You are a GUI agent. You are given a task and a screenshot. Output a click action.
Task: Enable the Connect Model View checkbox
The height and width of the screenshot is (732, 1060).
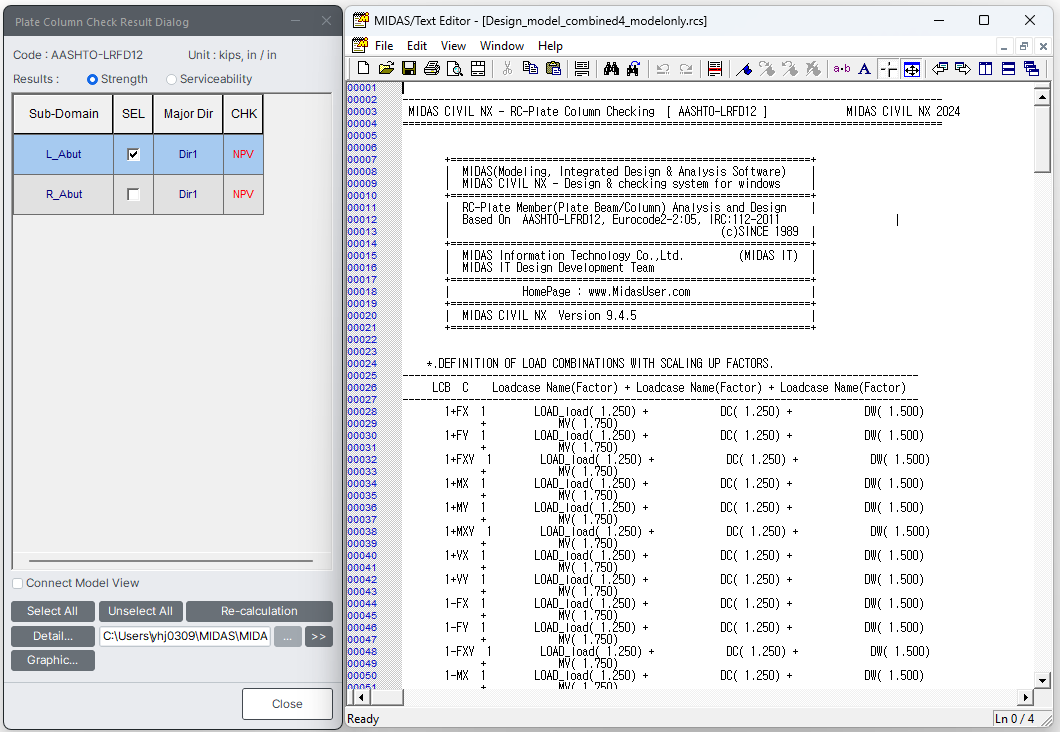[x=18, y=583]
